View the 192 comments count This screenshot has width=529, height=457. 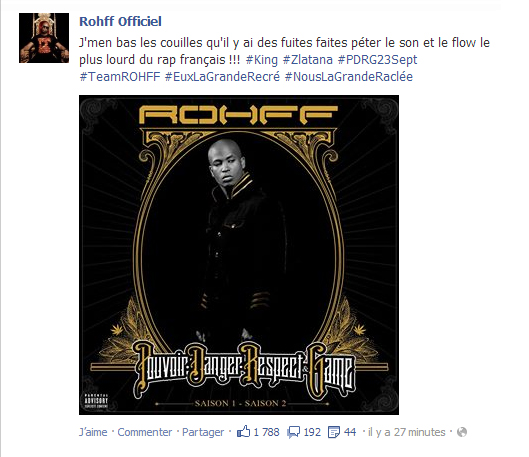[x=312, y=432]
